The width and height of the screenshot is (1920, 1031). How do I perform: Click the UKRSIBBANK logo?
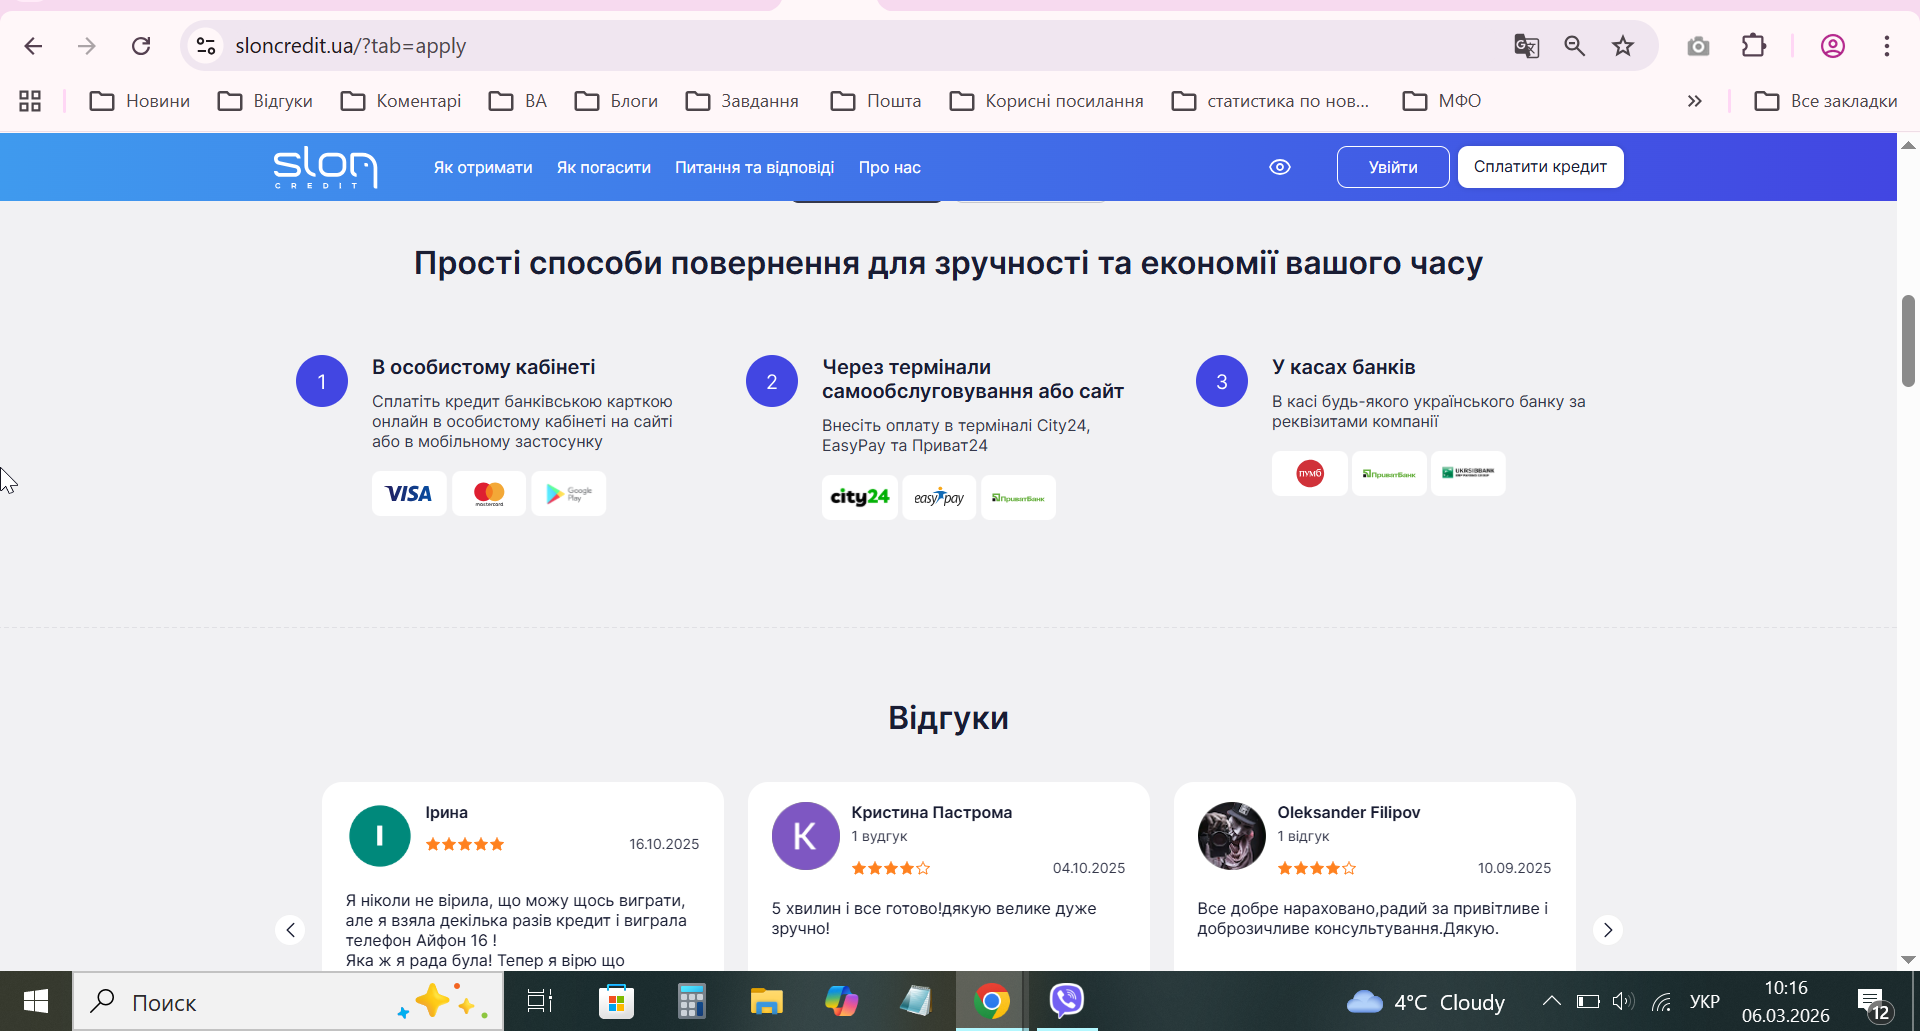(x=1468, y=473)
